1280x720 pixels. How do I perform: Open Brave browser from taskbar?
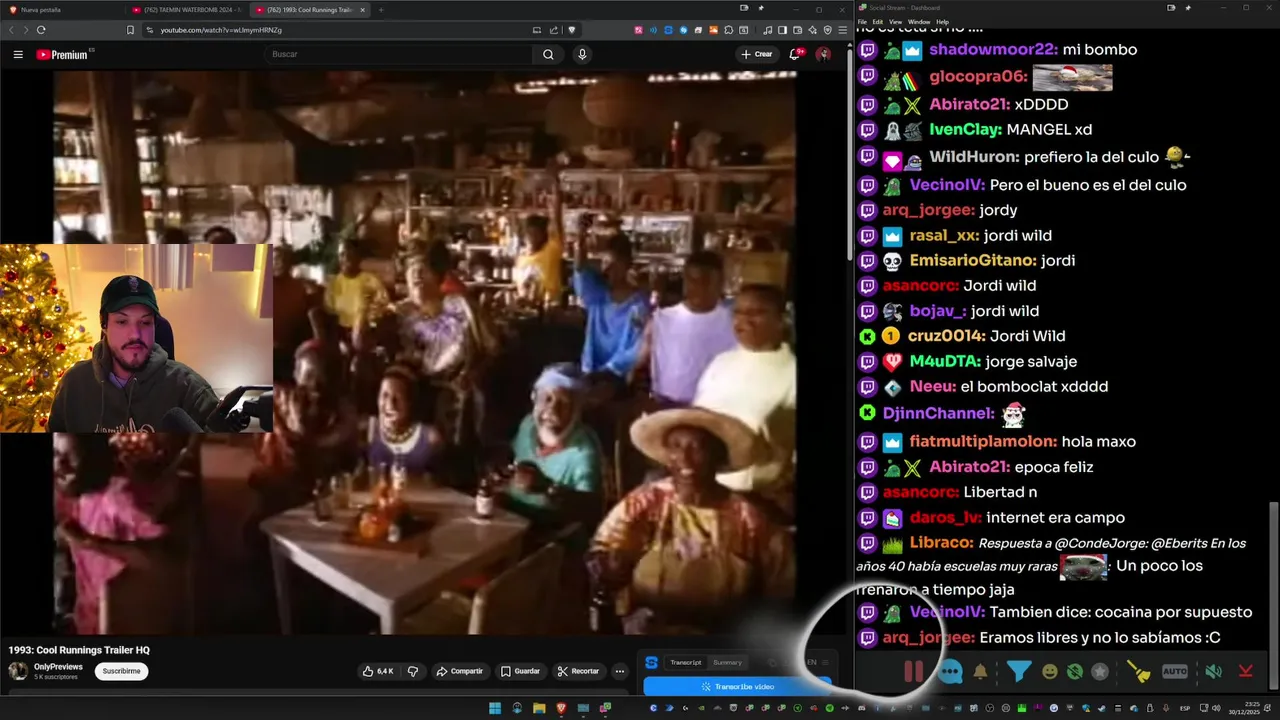point(561,708)
